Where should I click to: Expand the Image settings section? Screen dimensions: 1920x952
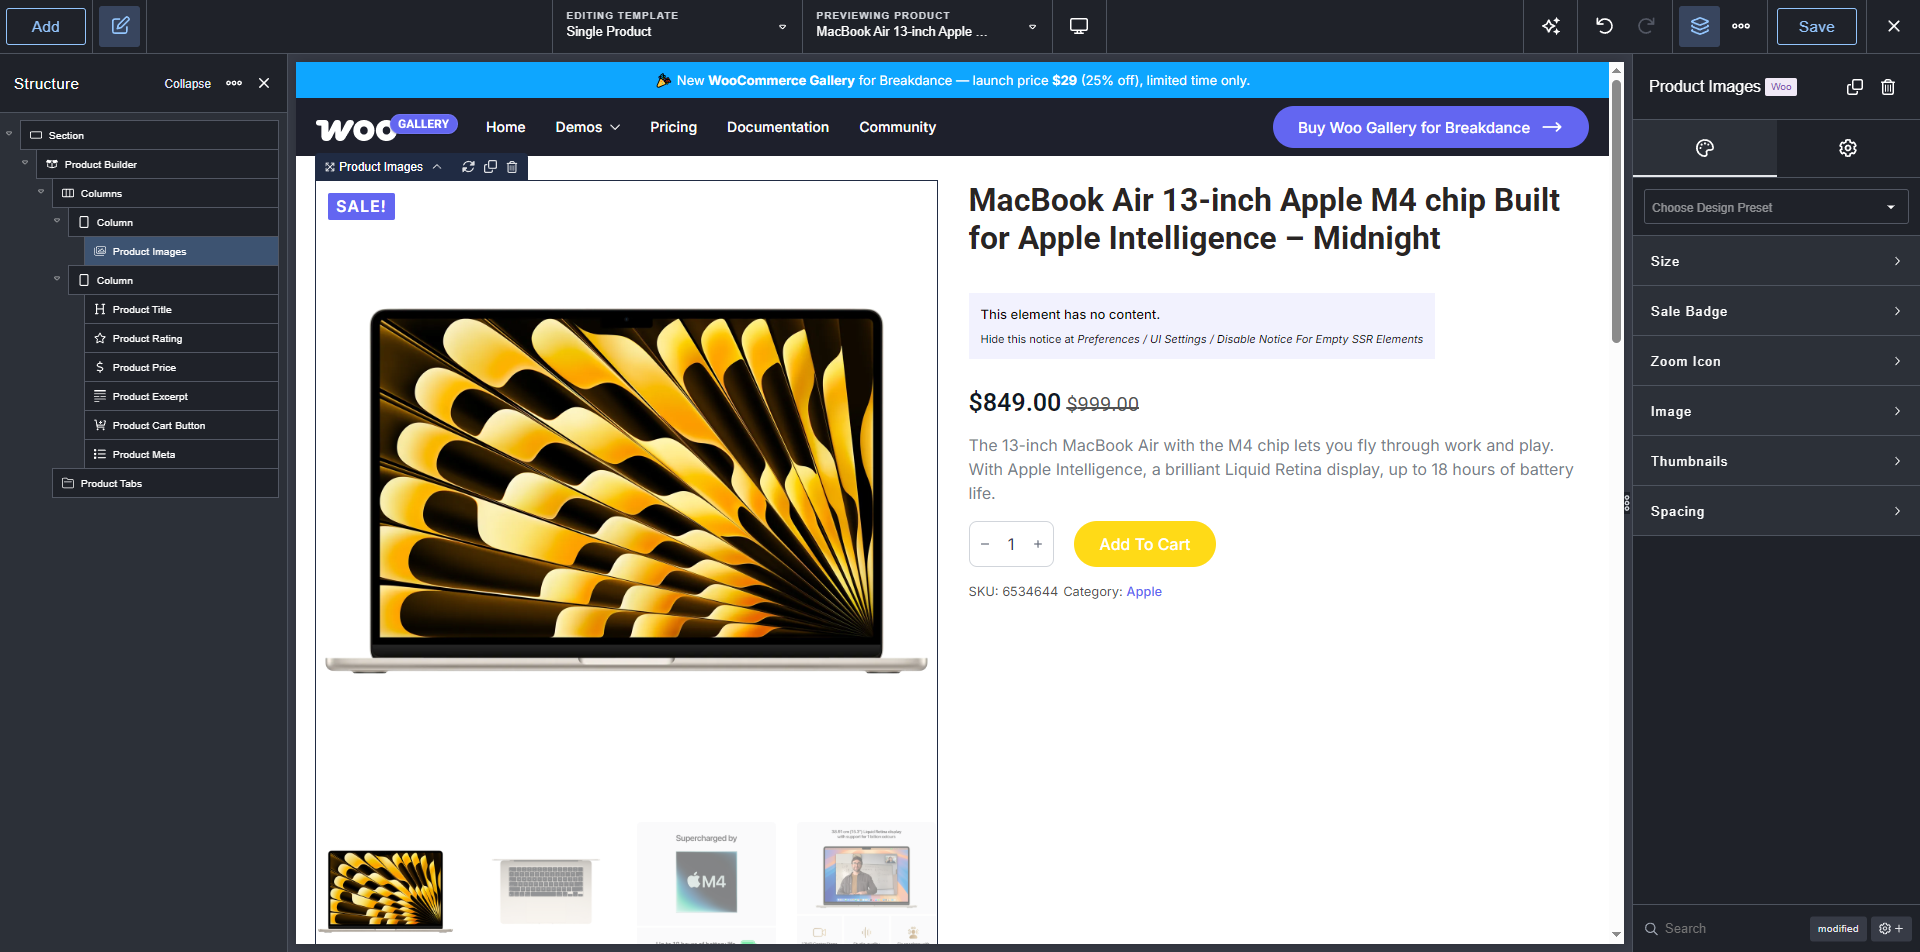[1776, 411]
